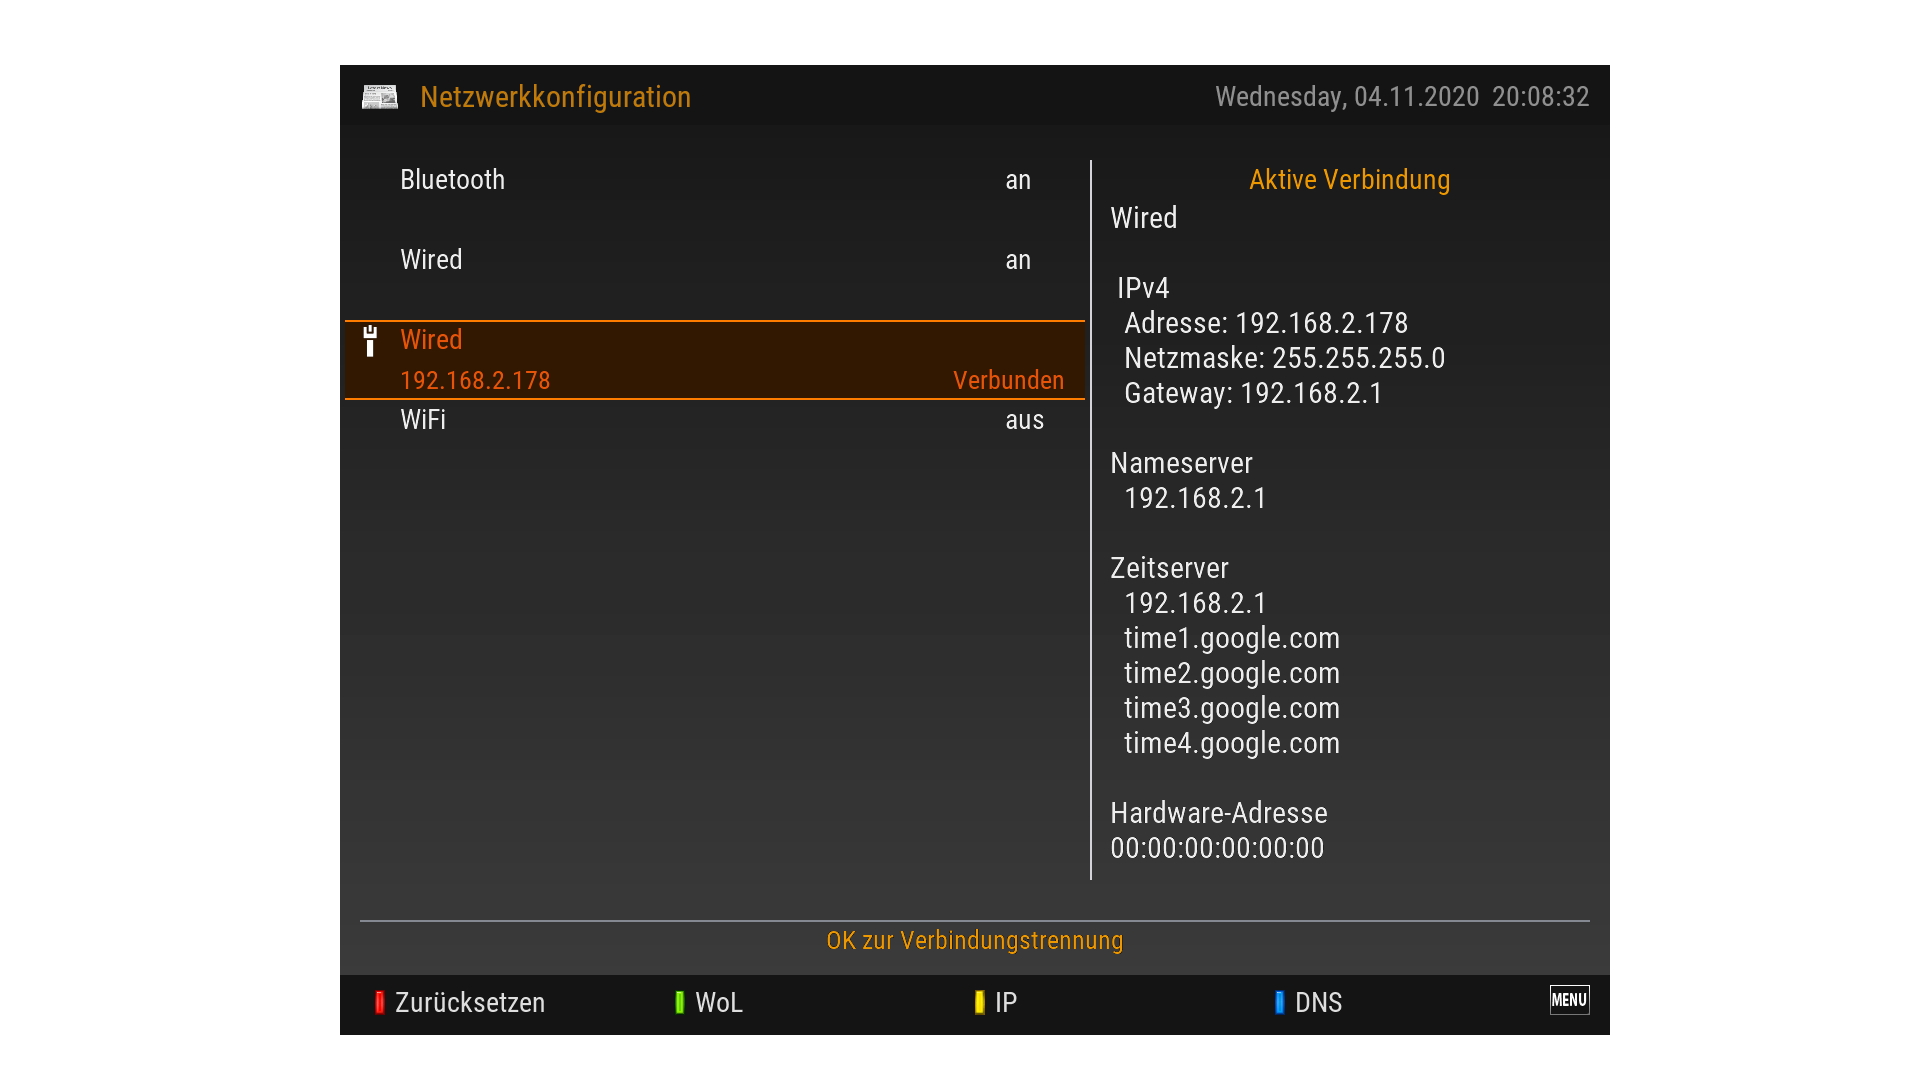Open the MENU button icon
The height and width of the screenshot is (1080, 1920).
coord(1569,1000)
